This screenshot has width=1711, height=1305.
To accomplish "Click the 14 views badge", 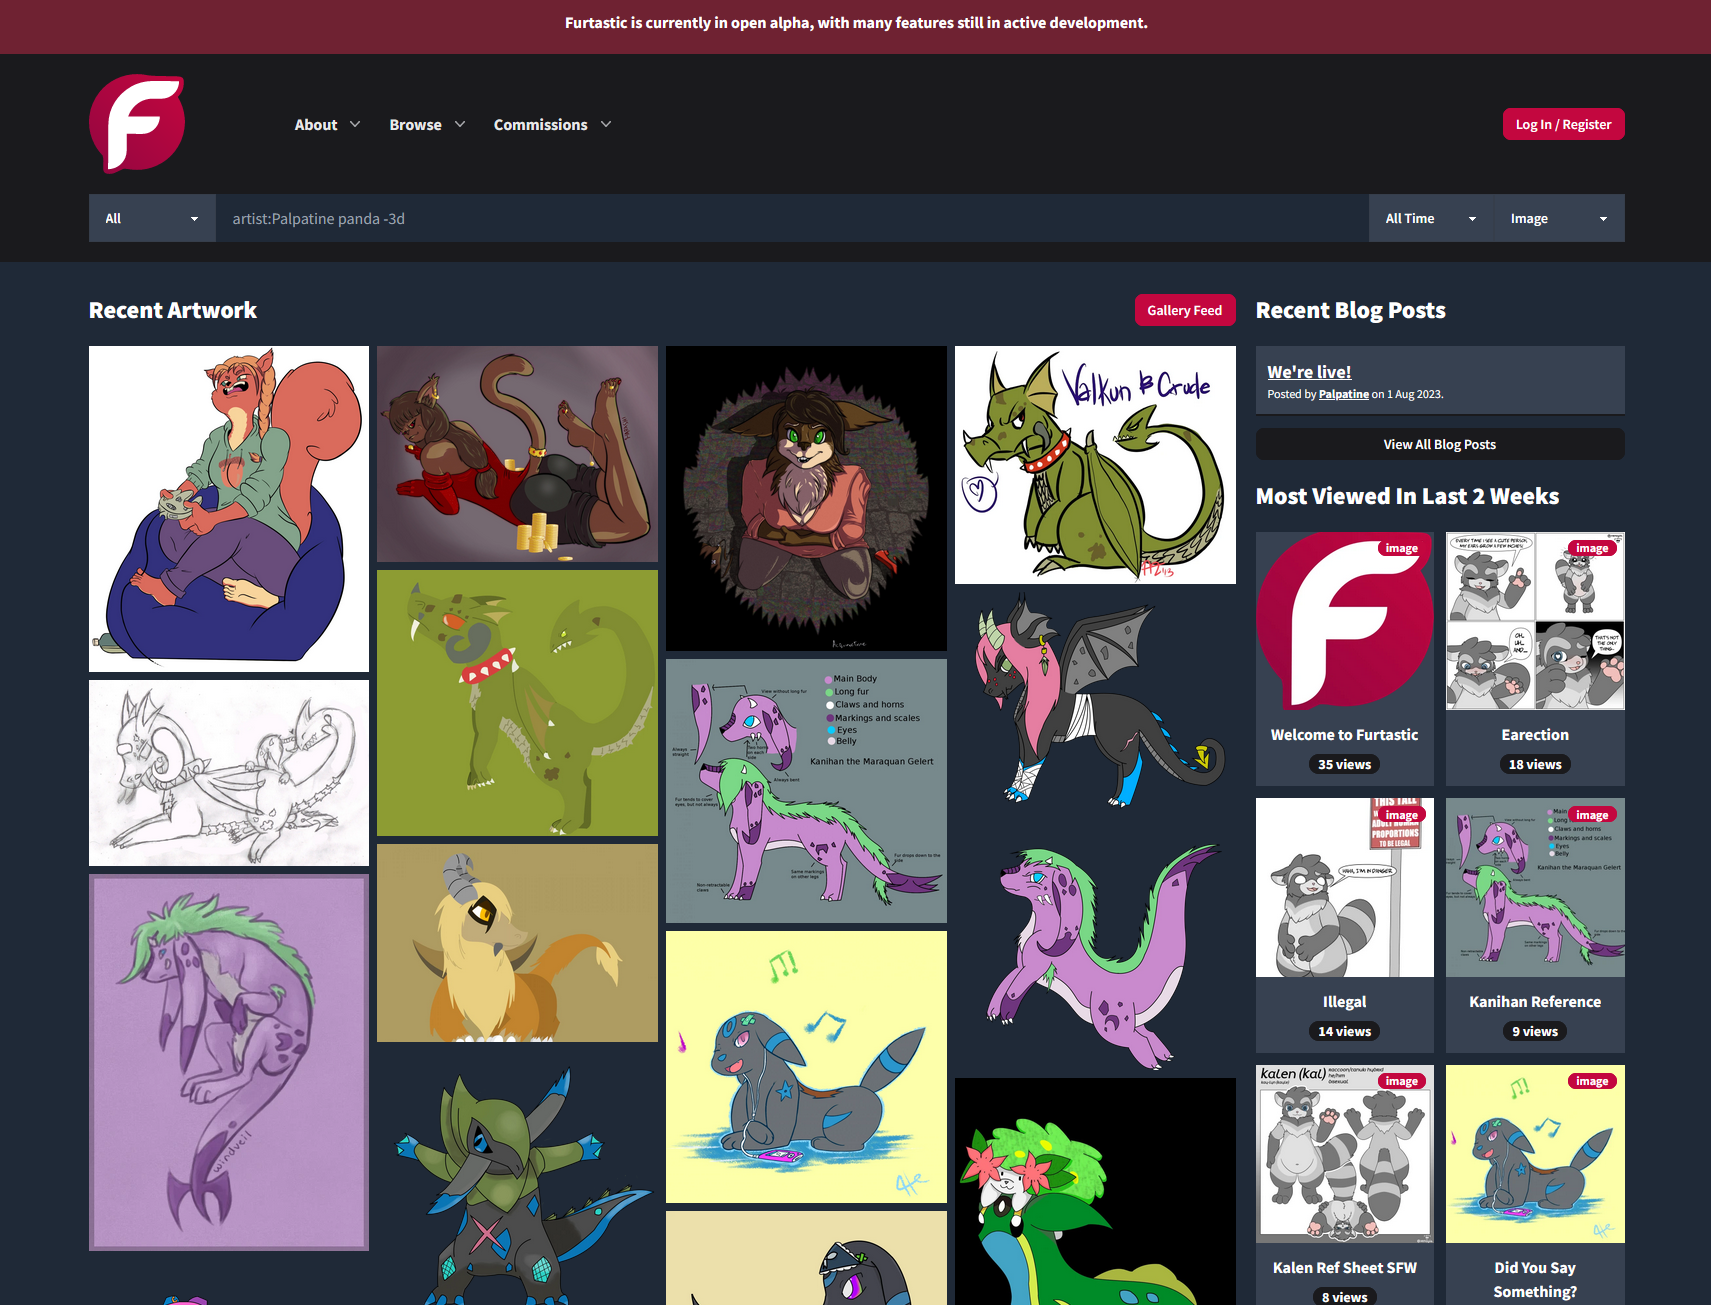I will pyautogui.click(x=1345, y=1031).
